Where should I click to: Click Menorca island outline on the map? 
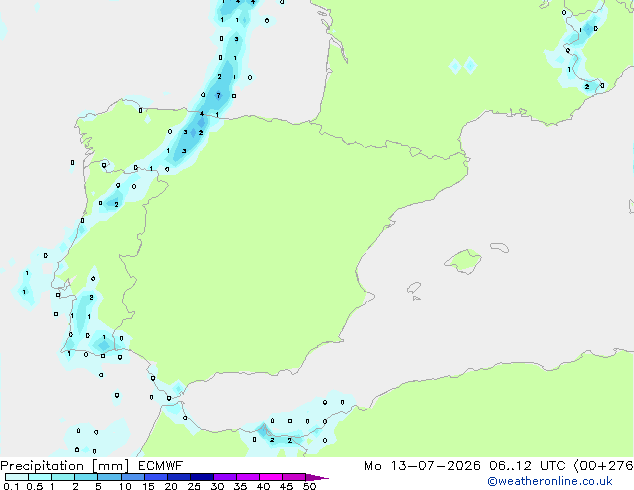pos(500,247)
